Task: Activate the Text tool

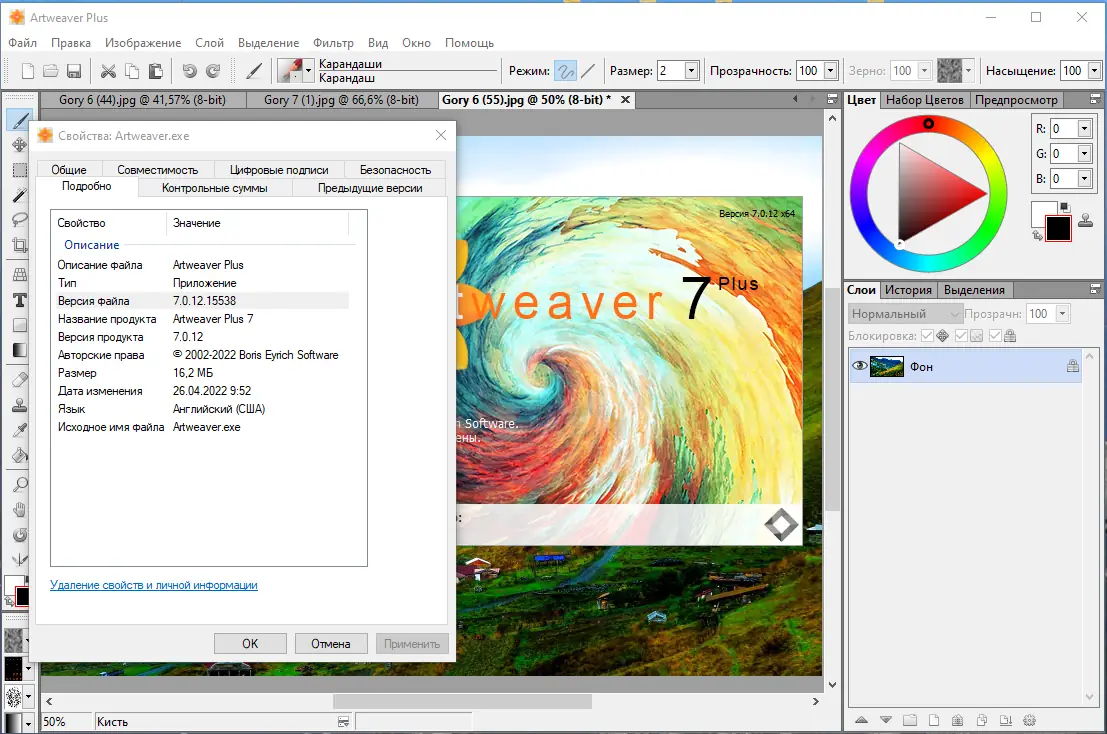Action: (x=20, y=298)
